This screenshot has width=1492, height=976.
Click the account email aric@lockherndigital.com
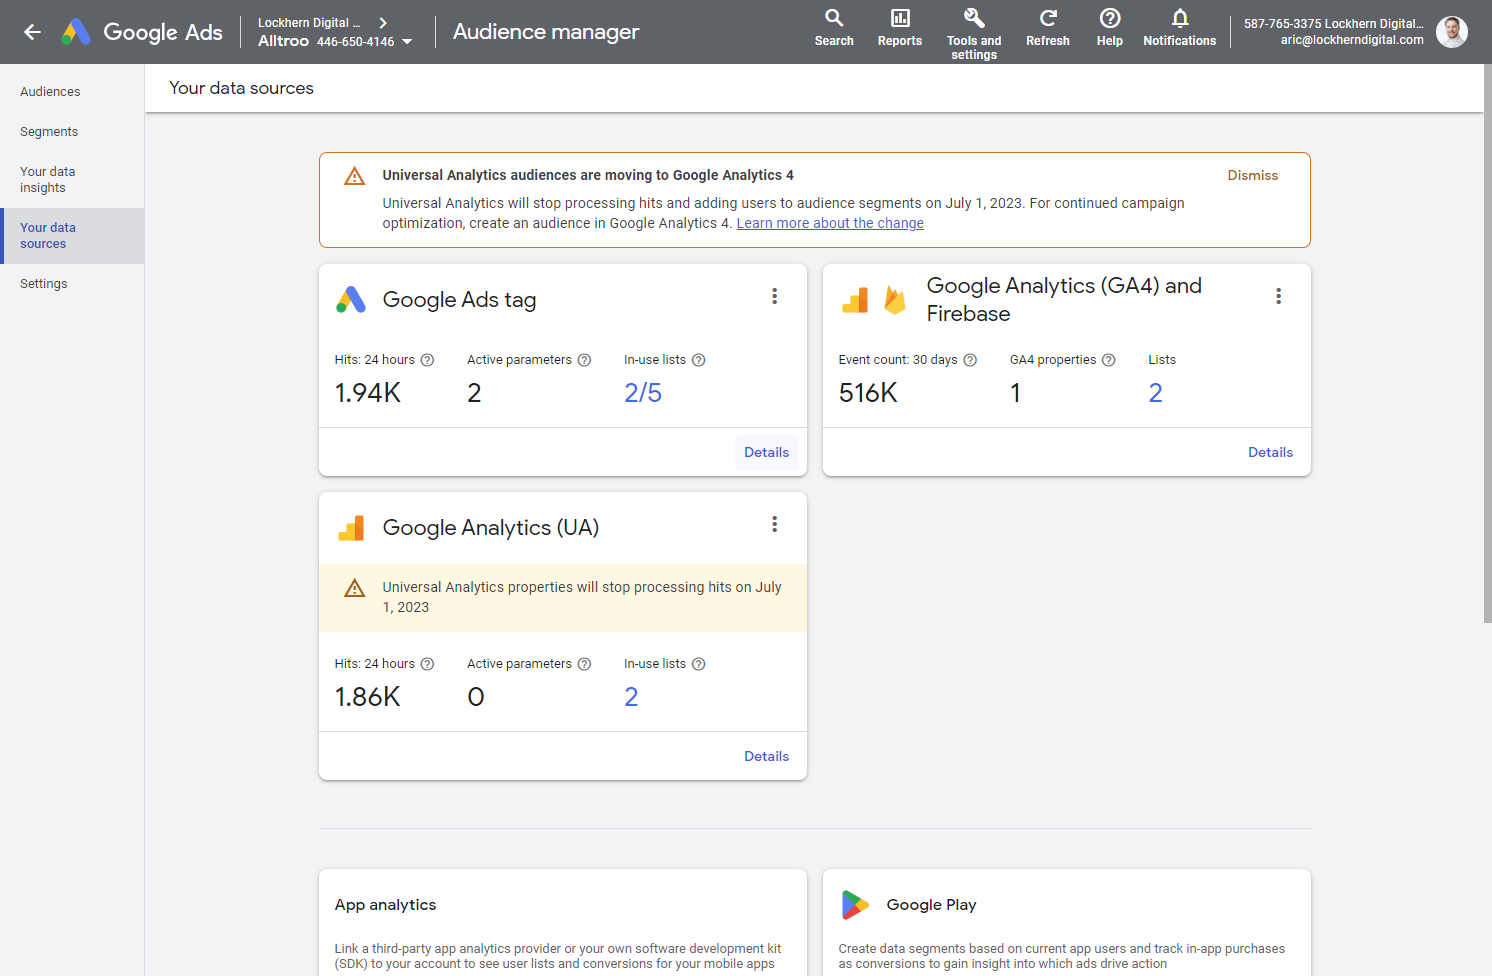[x=1352, y=40]
